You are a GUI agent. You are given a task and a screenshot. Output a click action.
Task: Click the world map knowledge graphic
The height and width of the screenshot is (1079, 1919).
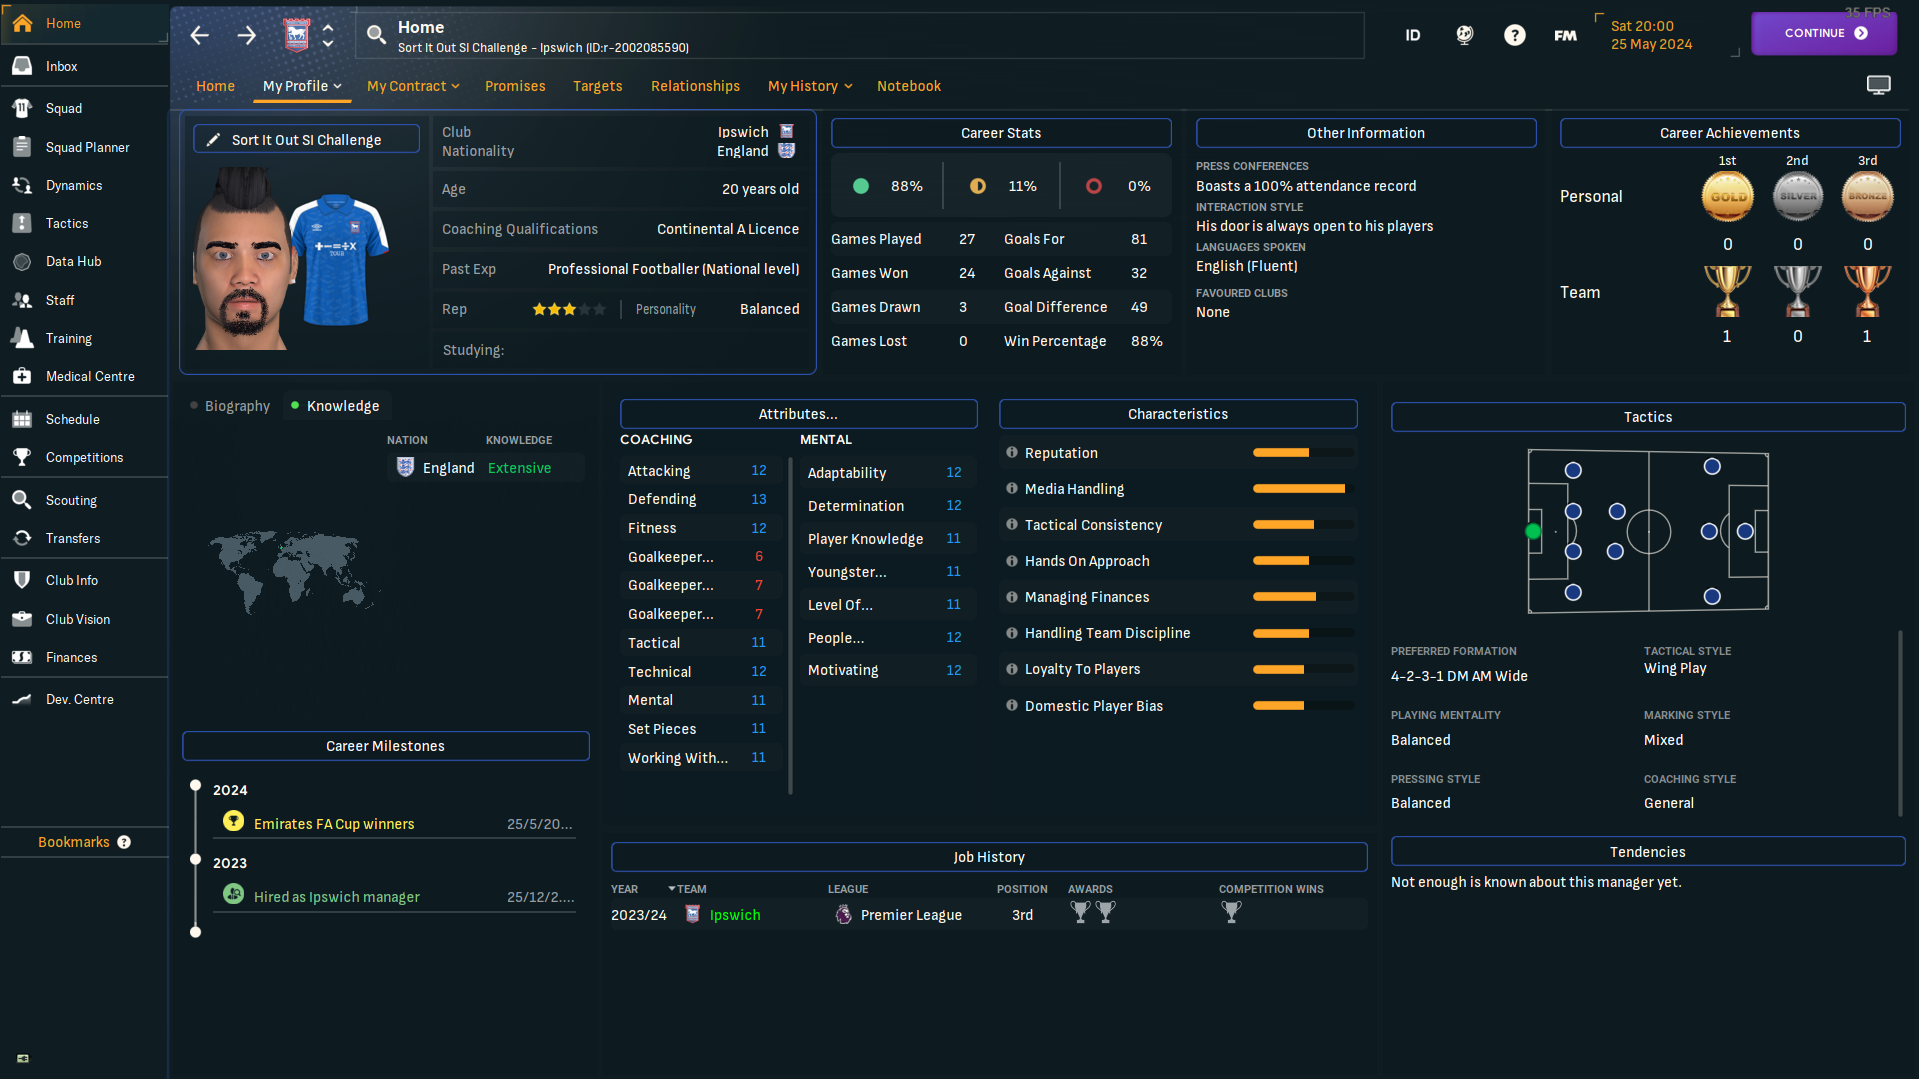click(x=293, y=572)
